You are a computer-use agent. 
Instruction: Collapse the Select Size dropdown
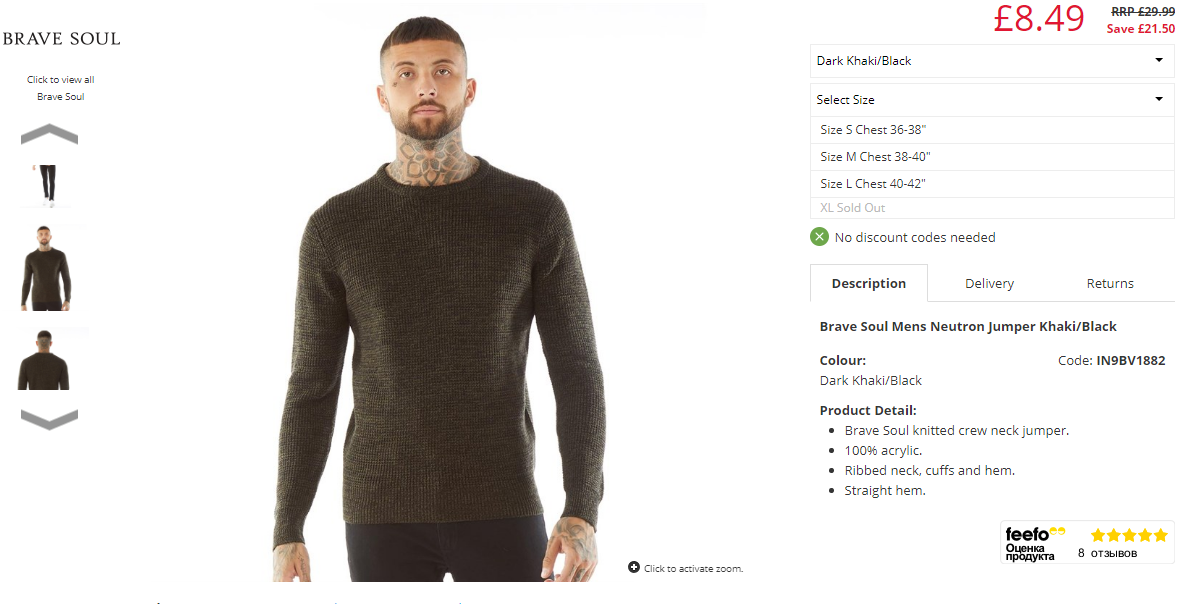click(x=992, y=100)
